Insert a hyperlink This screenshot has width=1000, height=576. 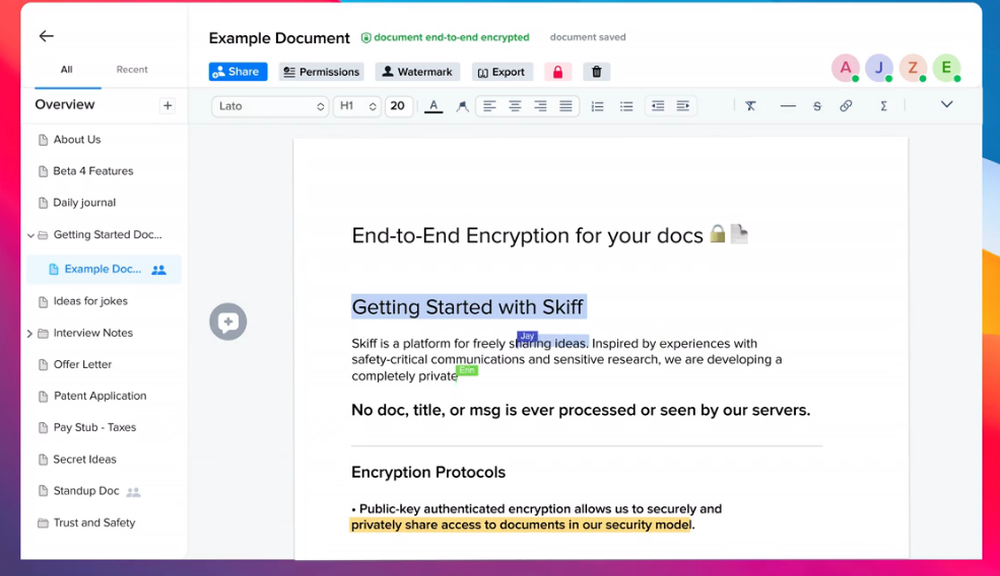coord(846,106)
